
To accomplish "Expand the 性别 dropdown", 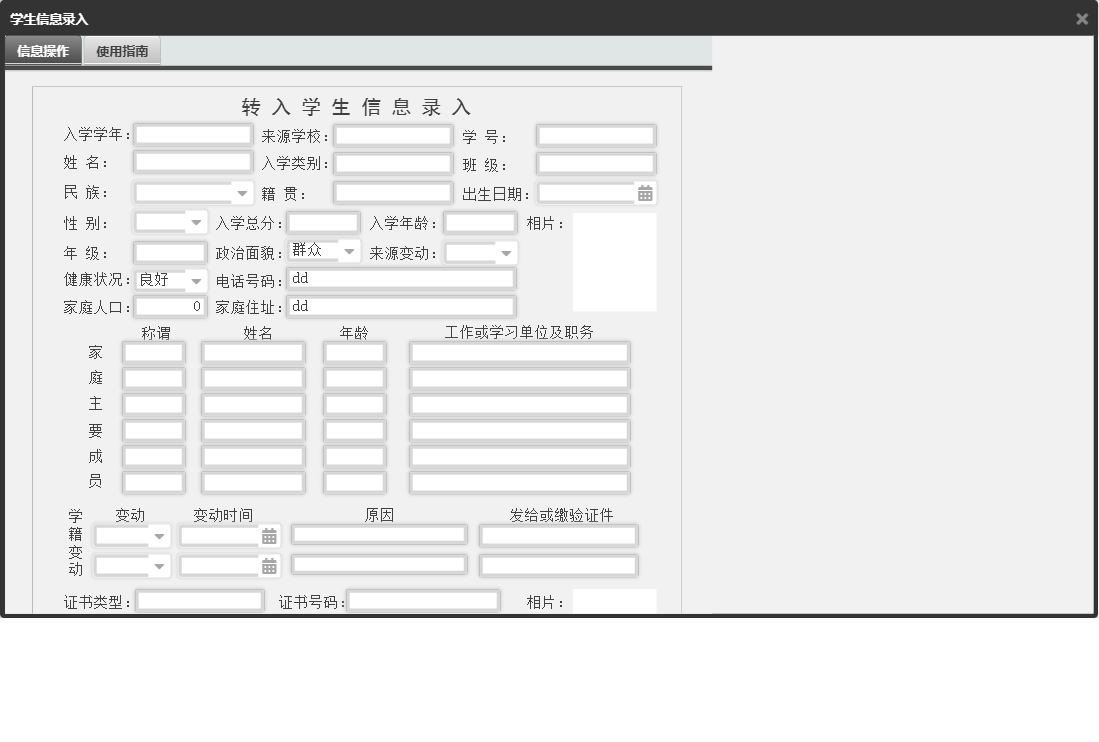I will (x=196, y=223).
